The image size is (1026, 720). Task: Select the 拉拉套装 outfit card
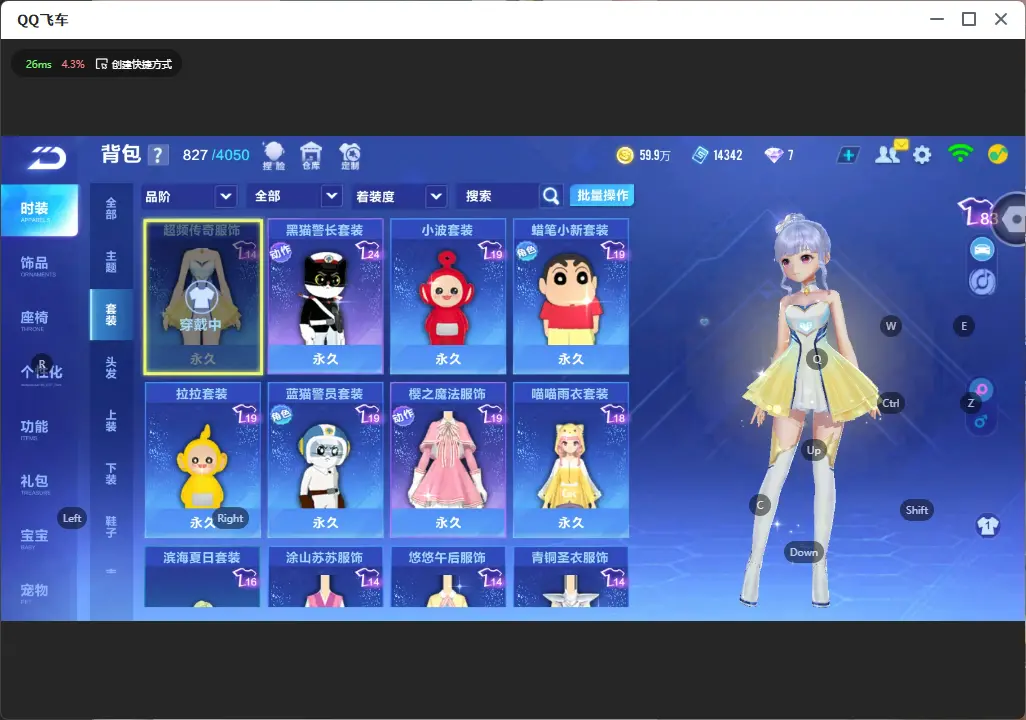pos(203,460)
